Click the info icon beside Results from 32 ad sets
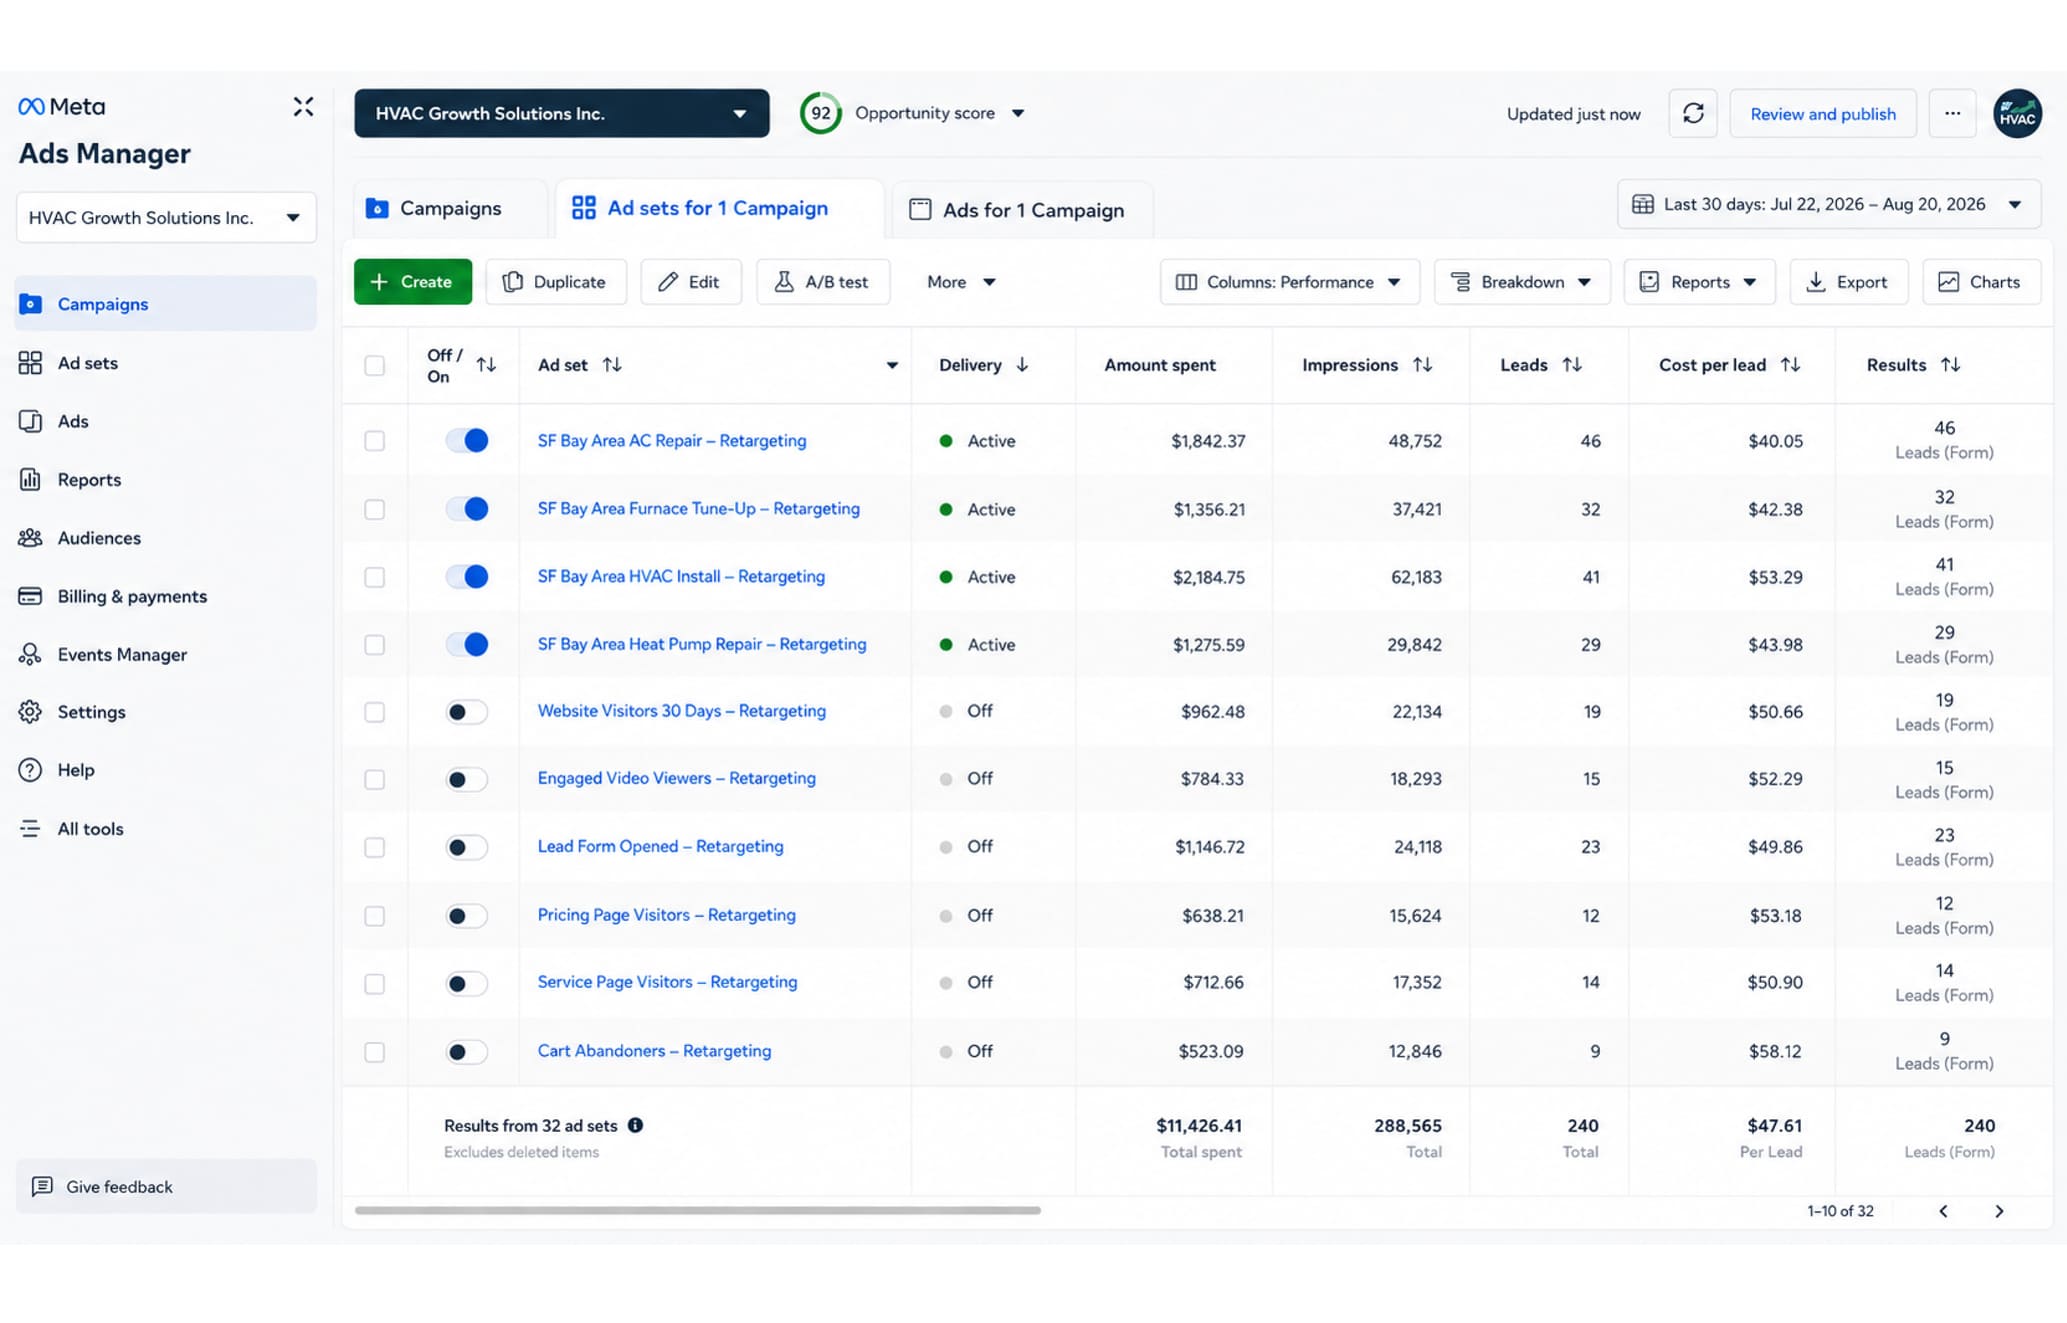This screenshot has height=1323, width=2067. [635, 1125]
